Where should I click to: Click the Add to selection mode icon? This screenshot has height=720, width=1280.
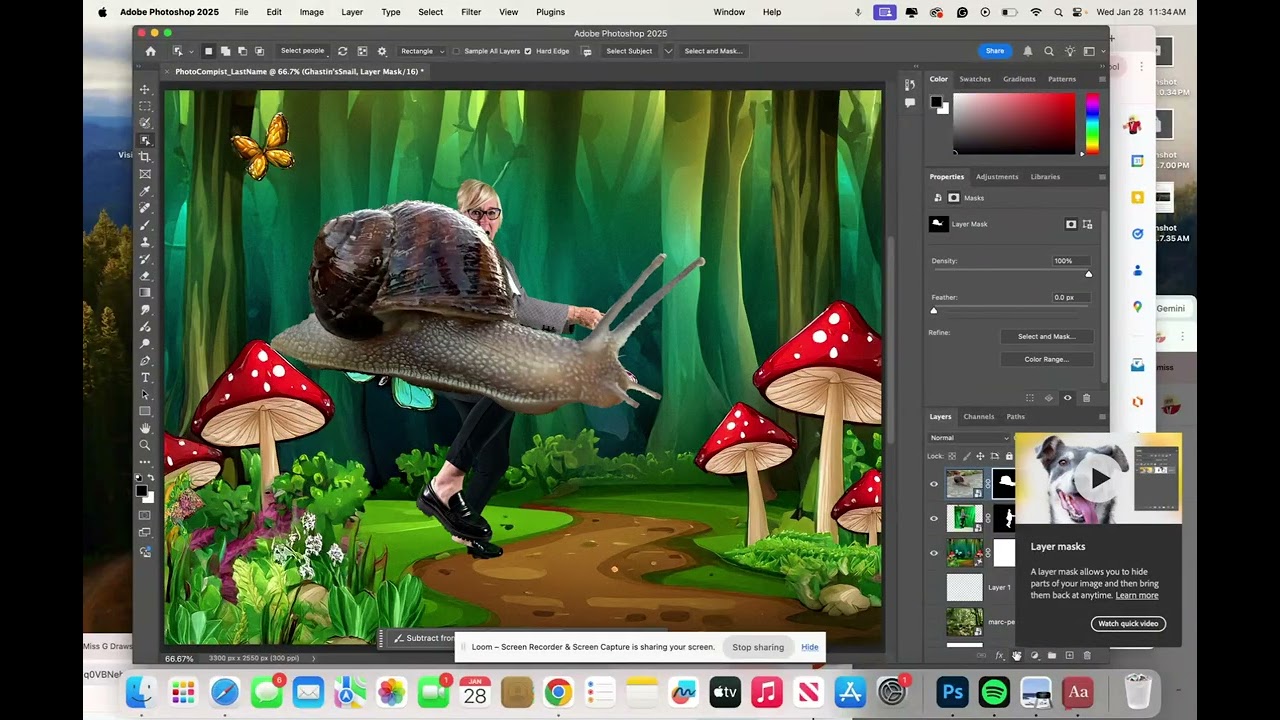point(226,51)
